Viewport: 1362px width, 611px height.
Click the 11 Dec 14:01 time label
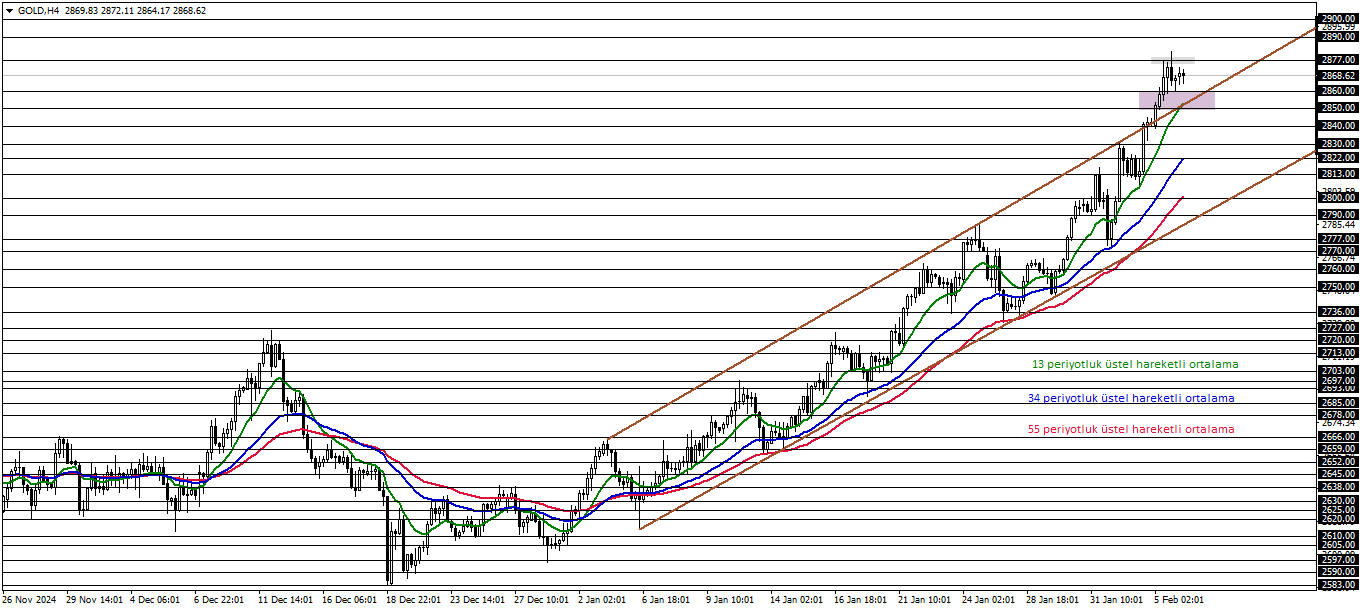pos(286,600)
